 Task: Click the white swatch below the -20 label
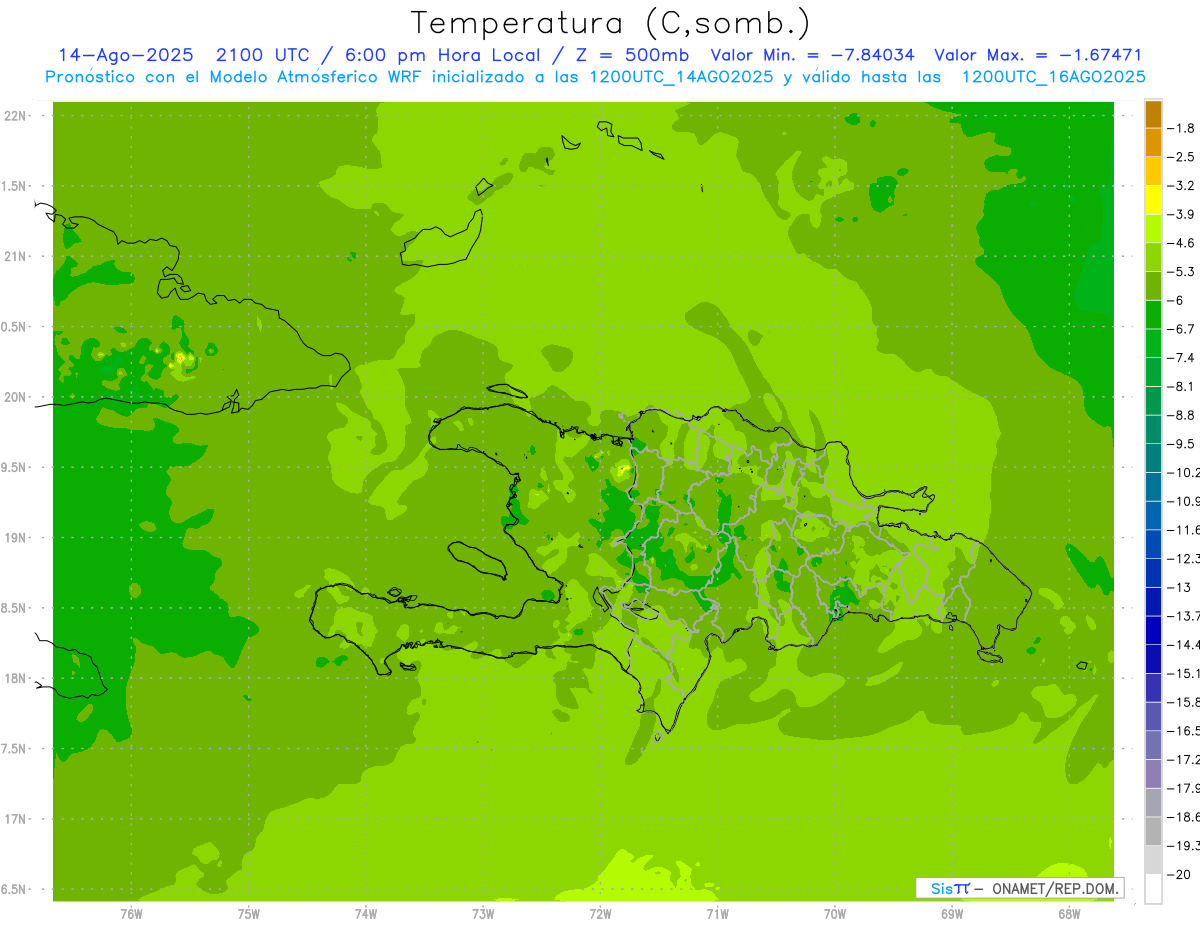coord(1153,889)
